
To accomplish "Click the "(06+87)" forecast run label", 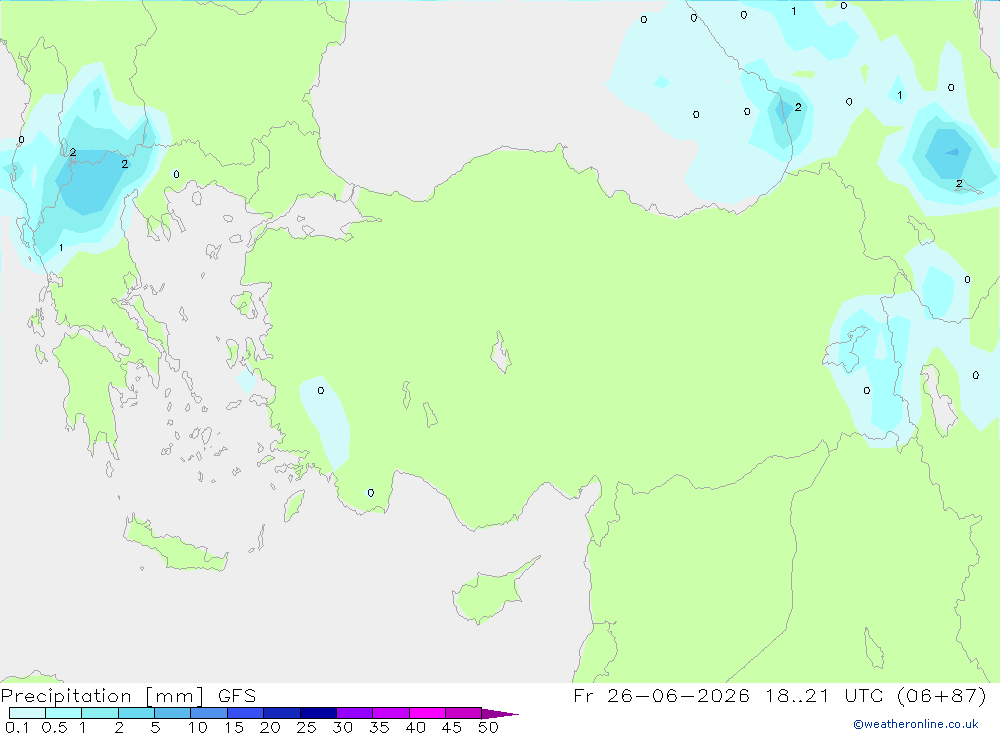I will (941, 695).
